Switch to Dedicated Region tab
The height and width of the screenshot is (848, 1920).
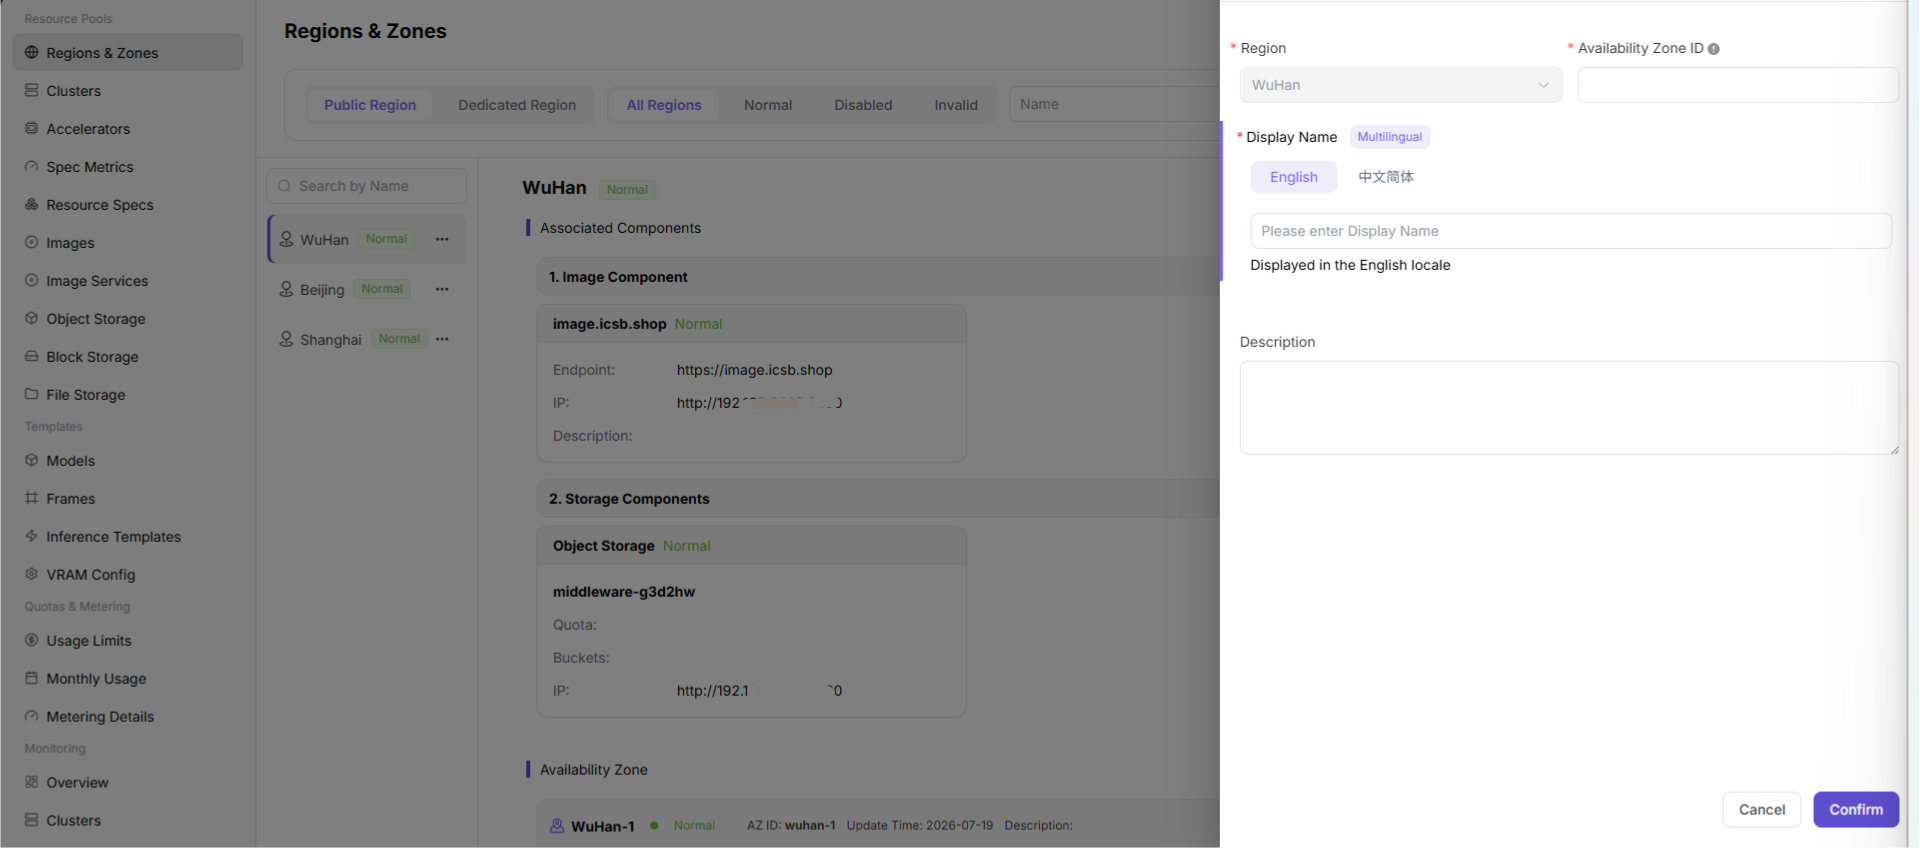click(517, 105)
